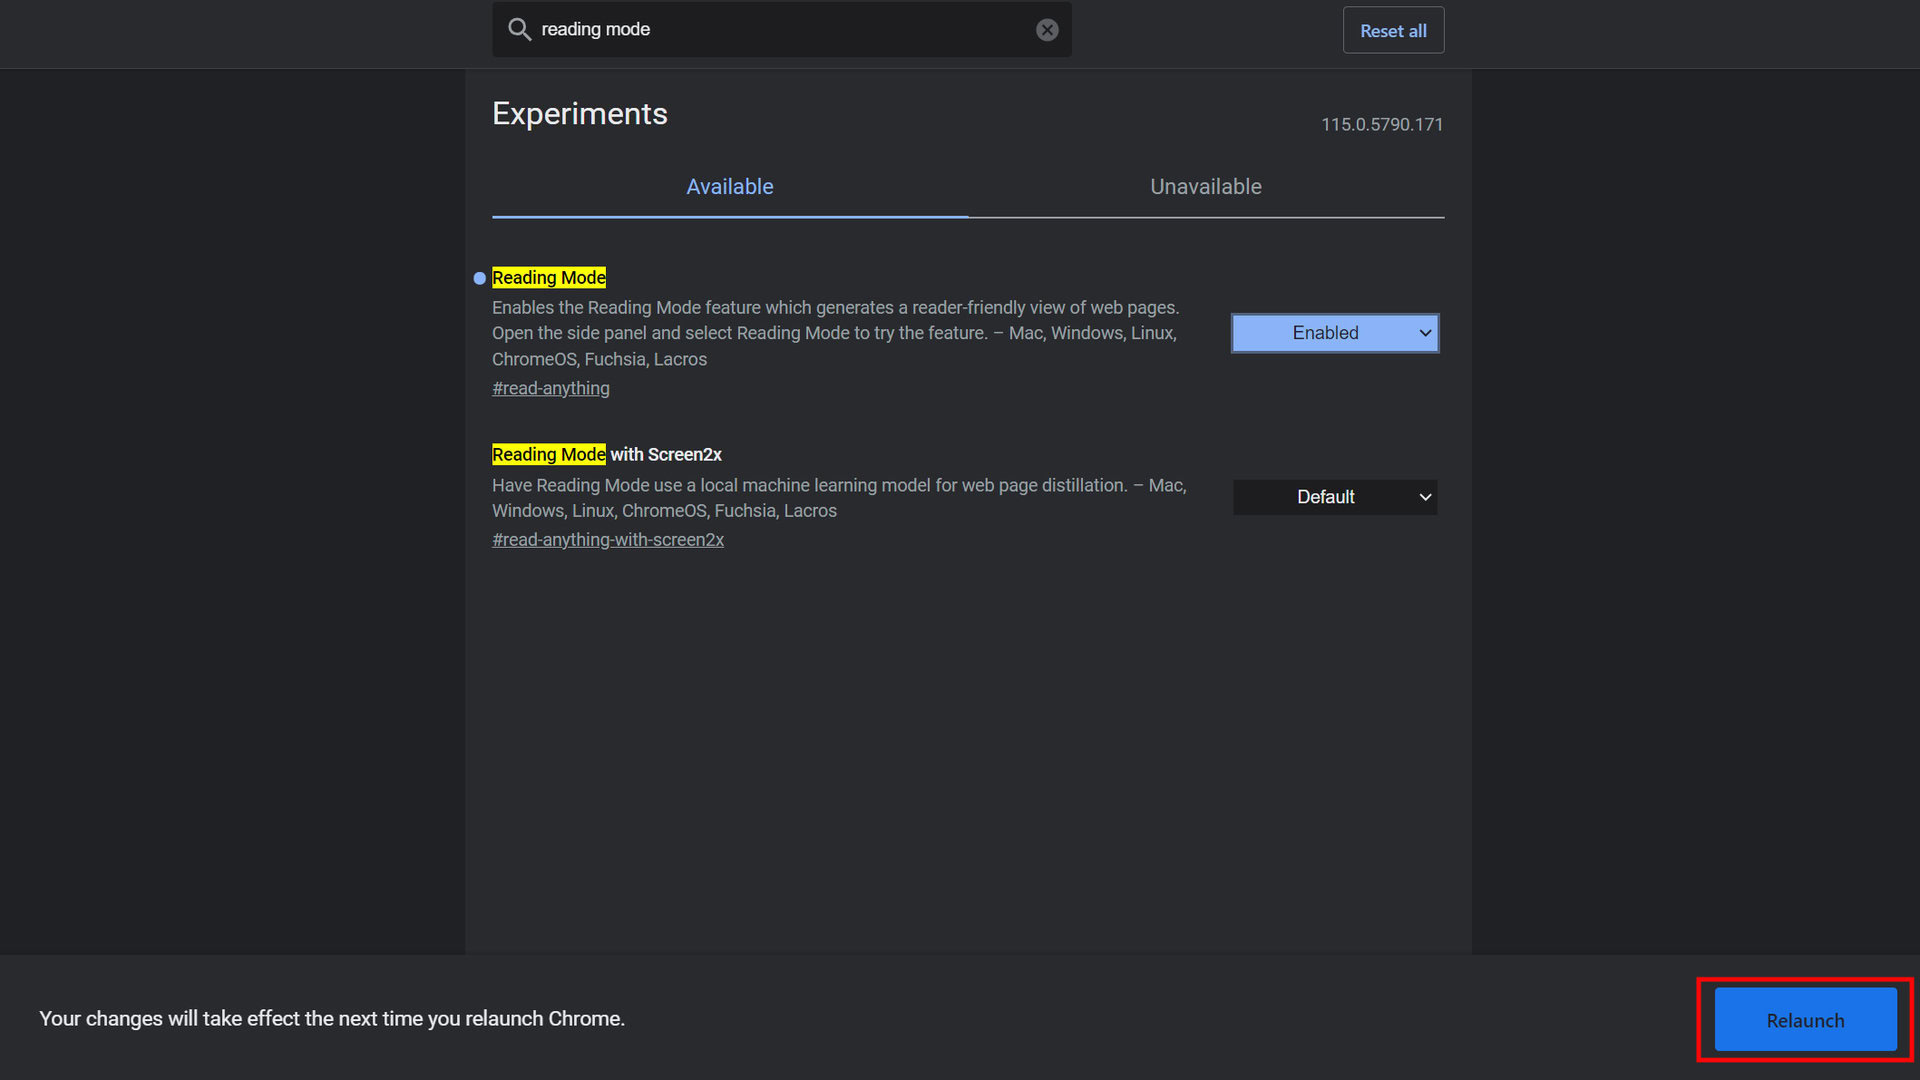1920x1080 pixels.
Task: Click the Experiments heading
Action: pyautogui.click(x=579, y=114)
